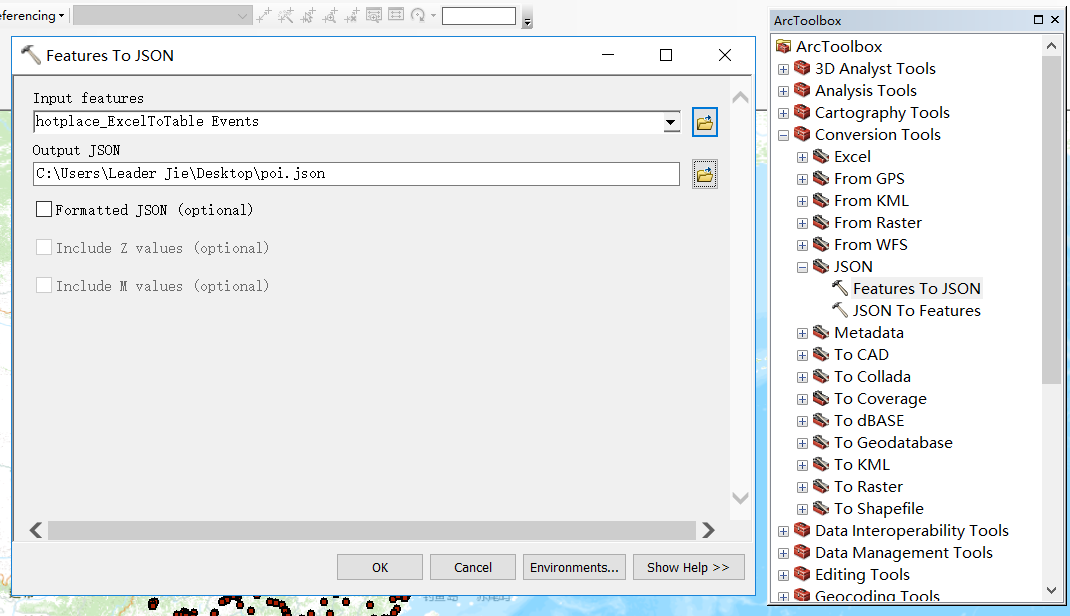Click the From Raster toolset icon
This screenshot has width=1070, height=616.
pos(821,222)
